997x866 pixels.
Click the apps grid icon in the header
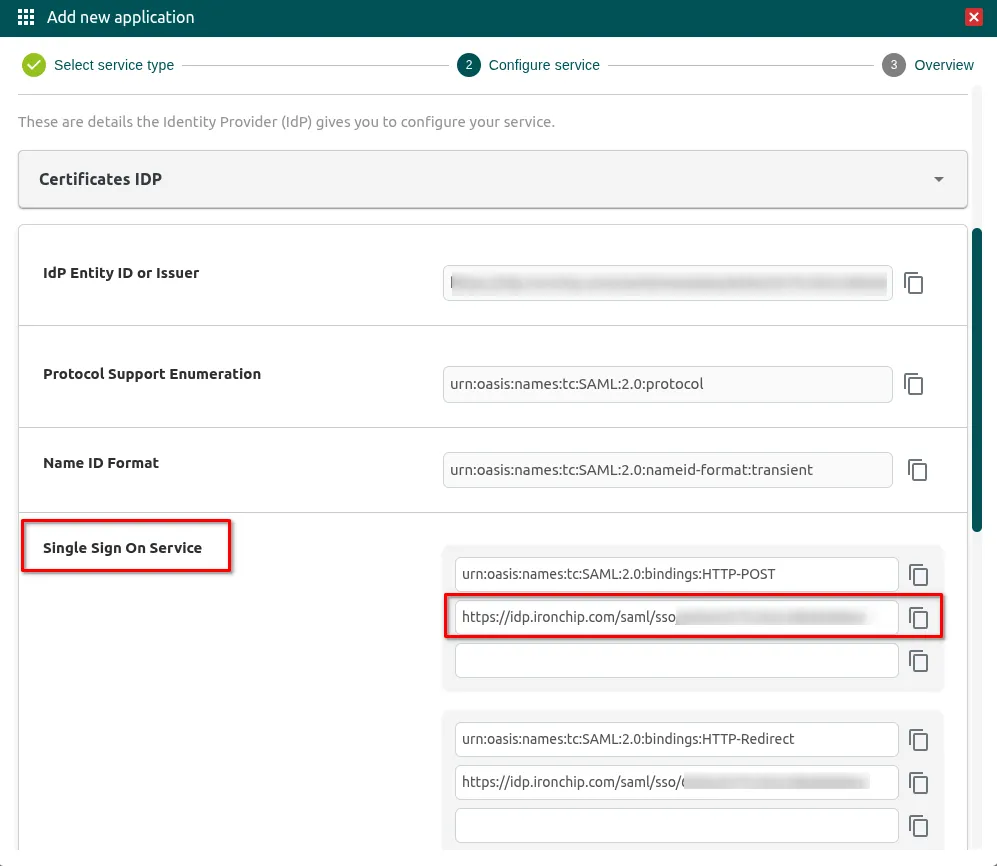26,17
